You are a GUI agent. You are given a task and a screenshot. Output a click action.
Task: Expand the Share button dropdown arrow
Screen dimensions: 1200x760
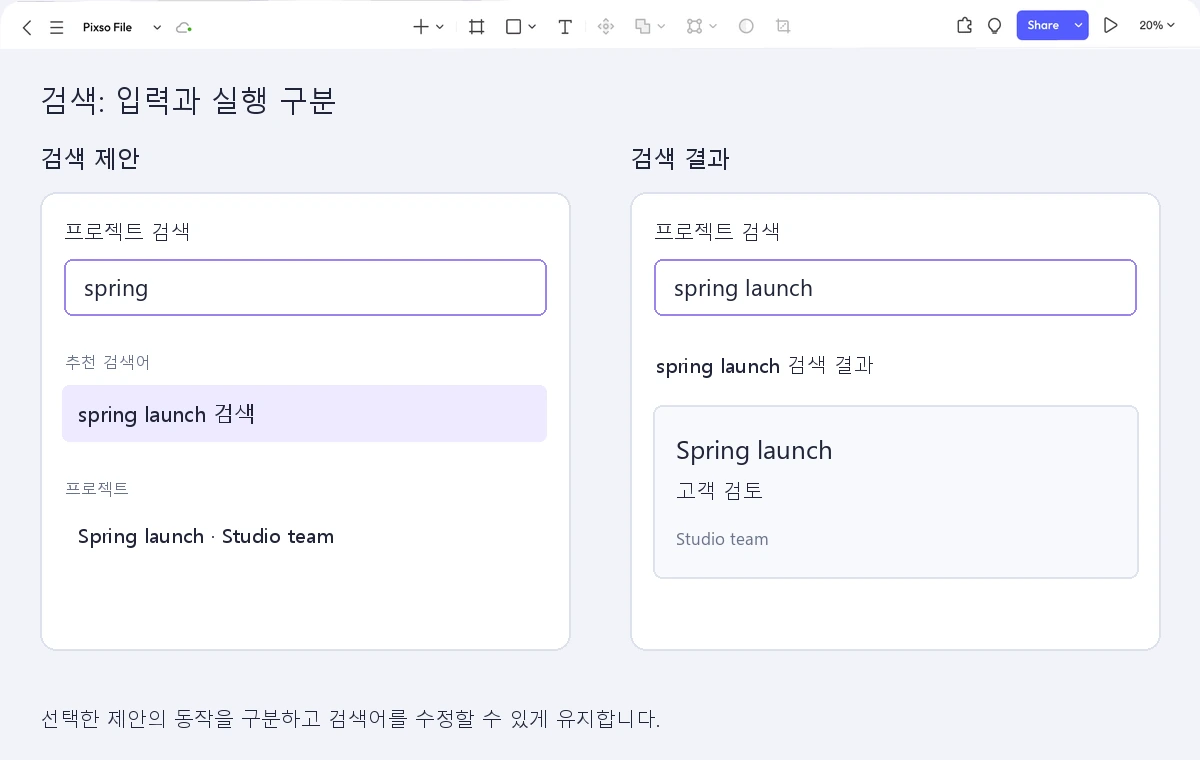tap(1079, 26)
